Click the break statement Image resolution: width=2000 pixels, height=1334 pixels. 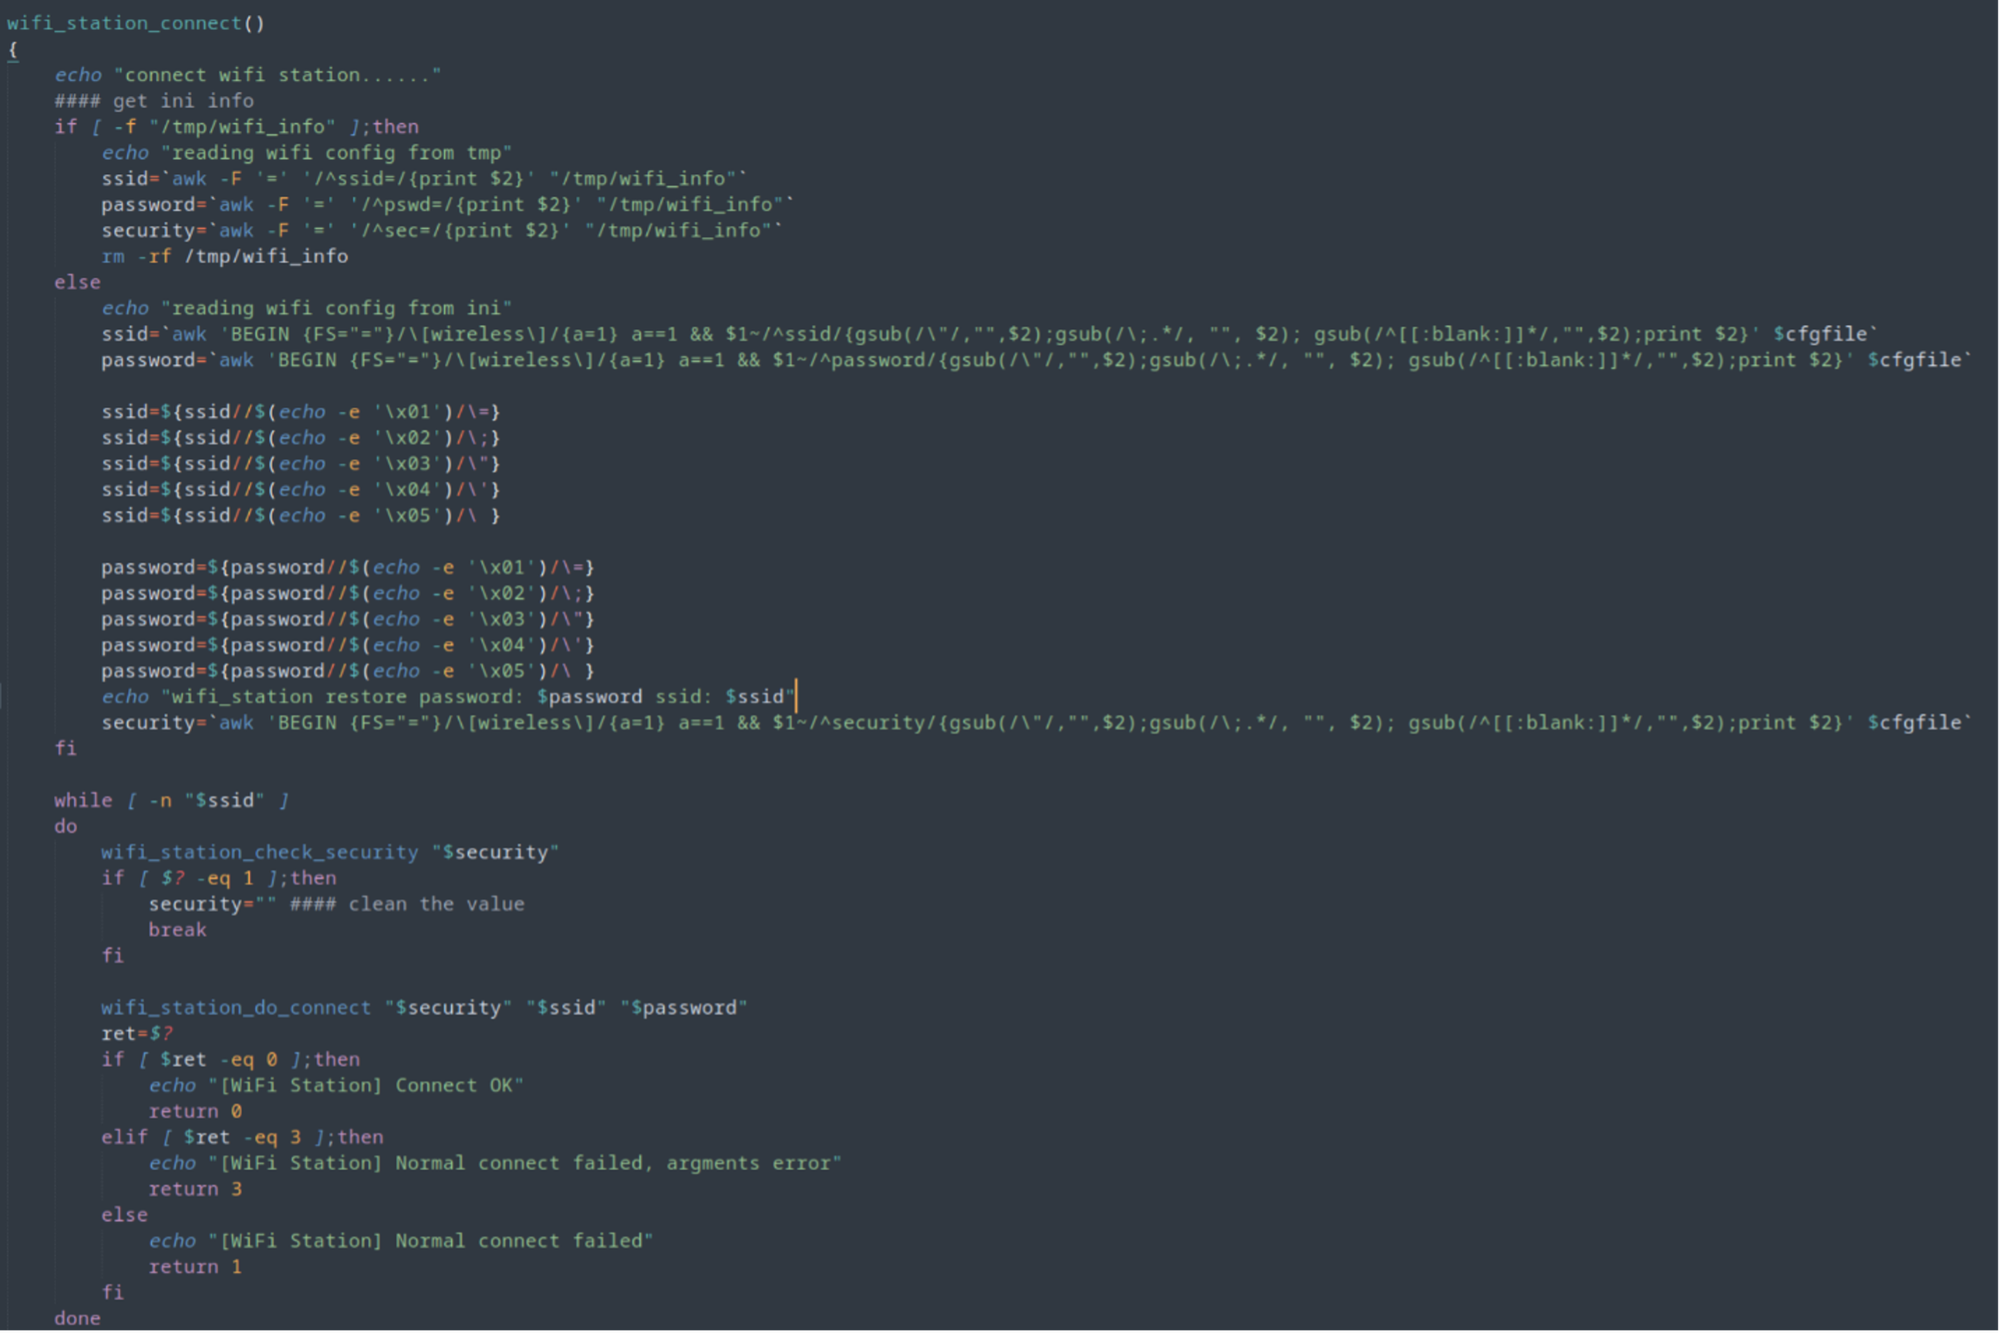[x=177, y=930]
